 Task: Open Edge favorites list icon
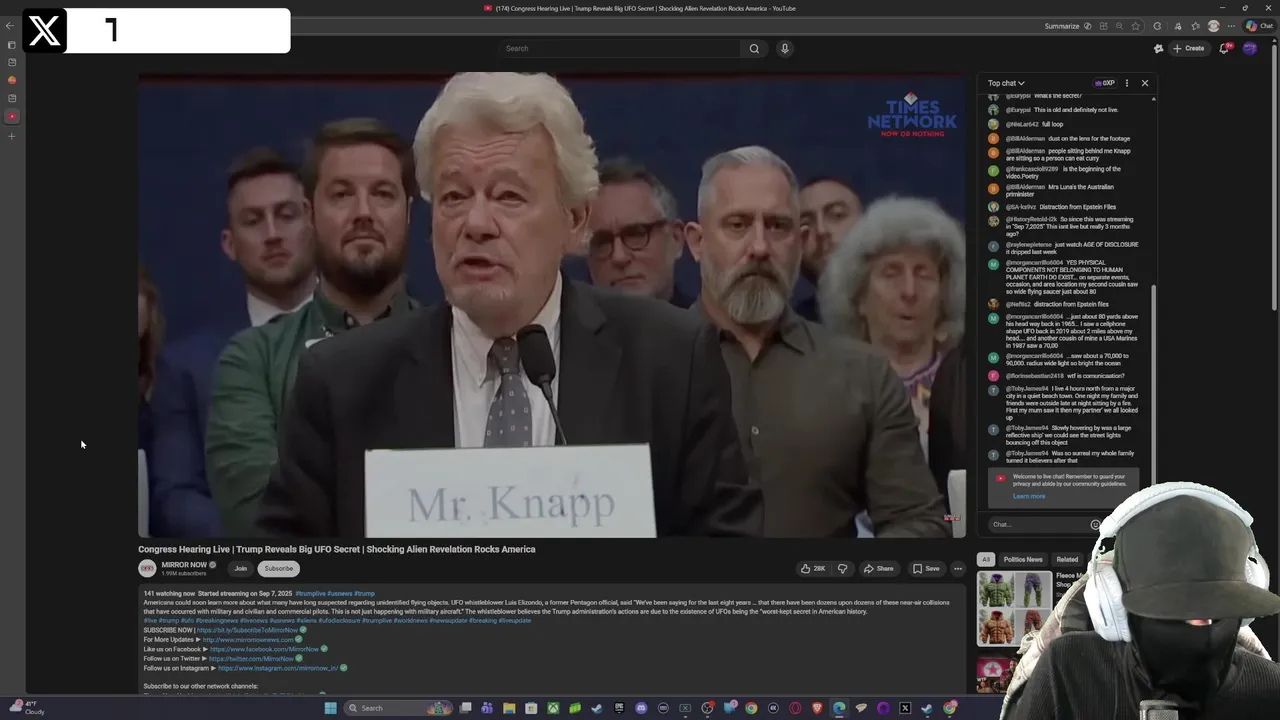1195,26
